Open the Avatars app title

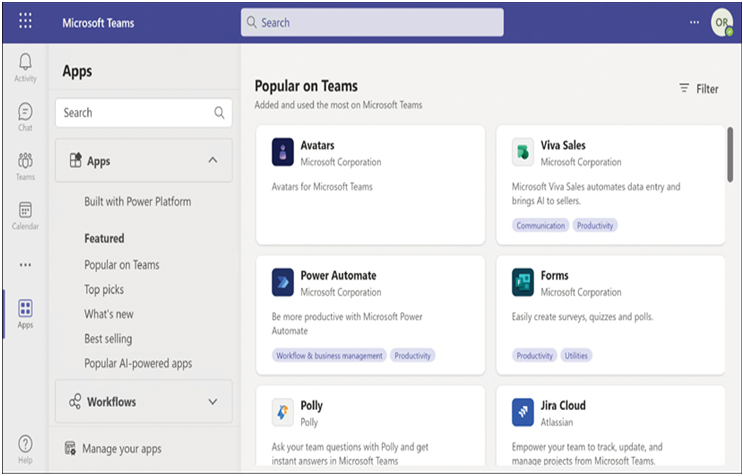point(317,145)
